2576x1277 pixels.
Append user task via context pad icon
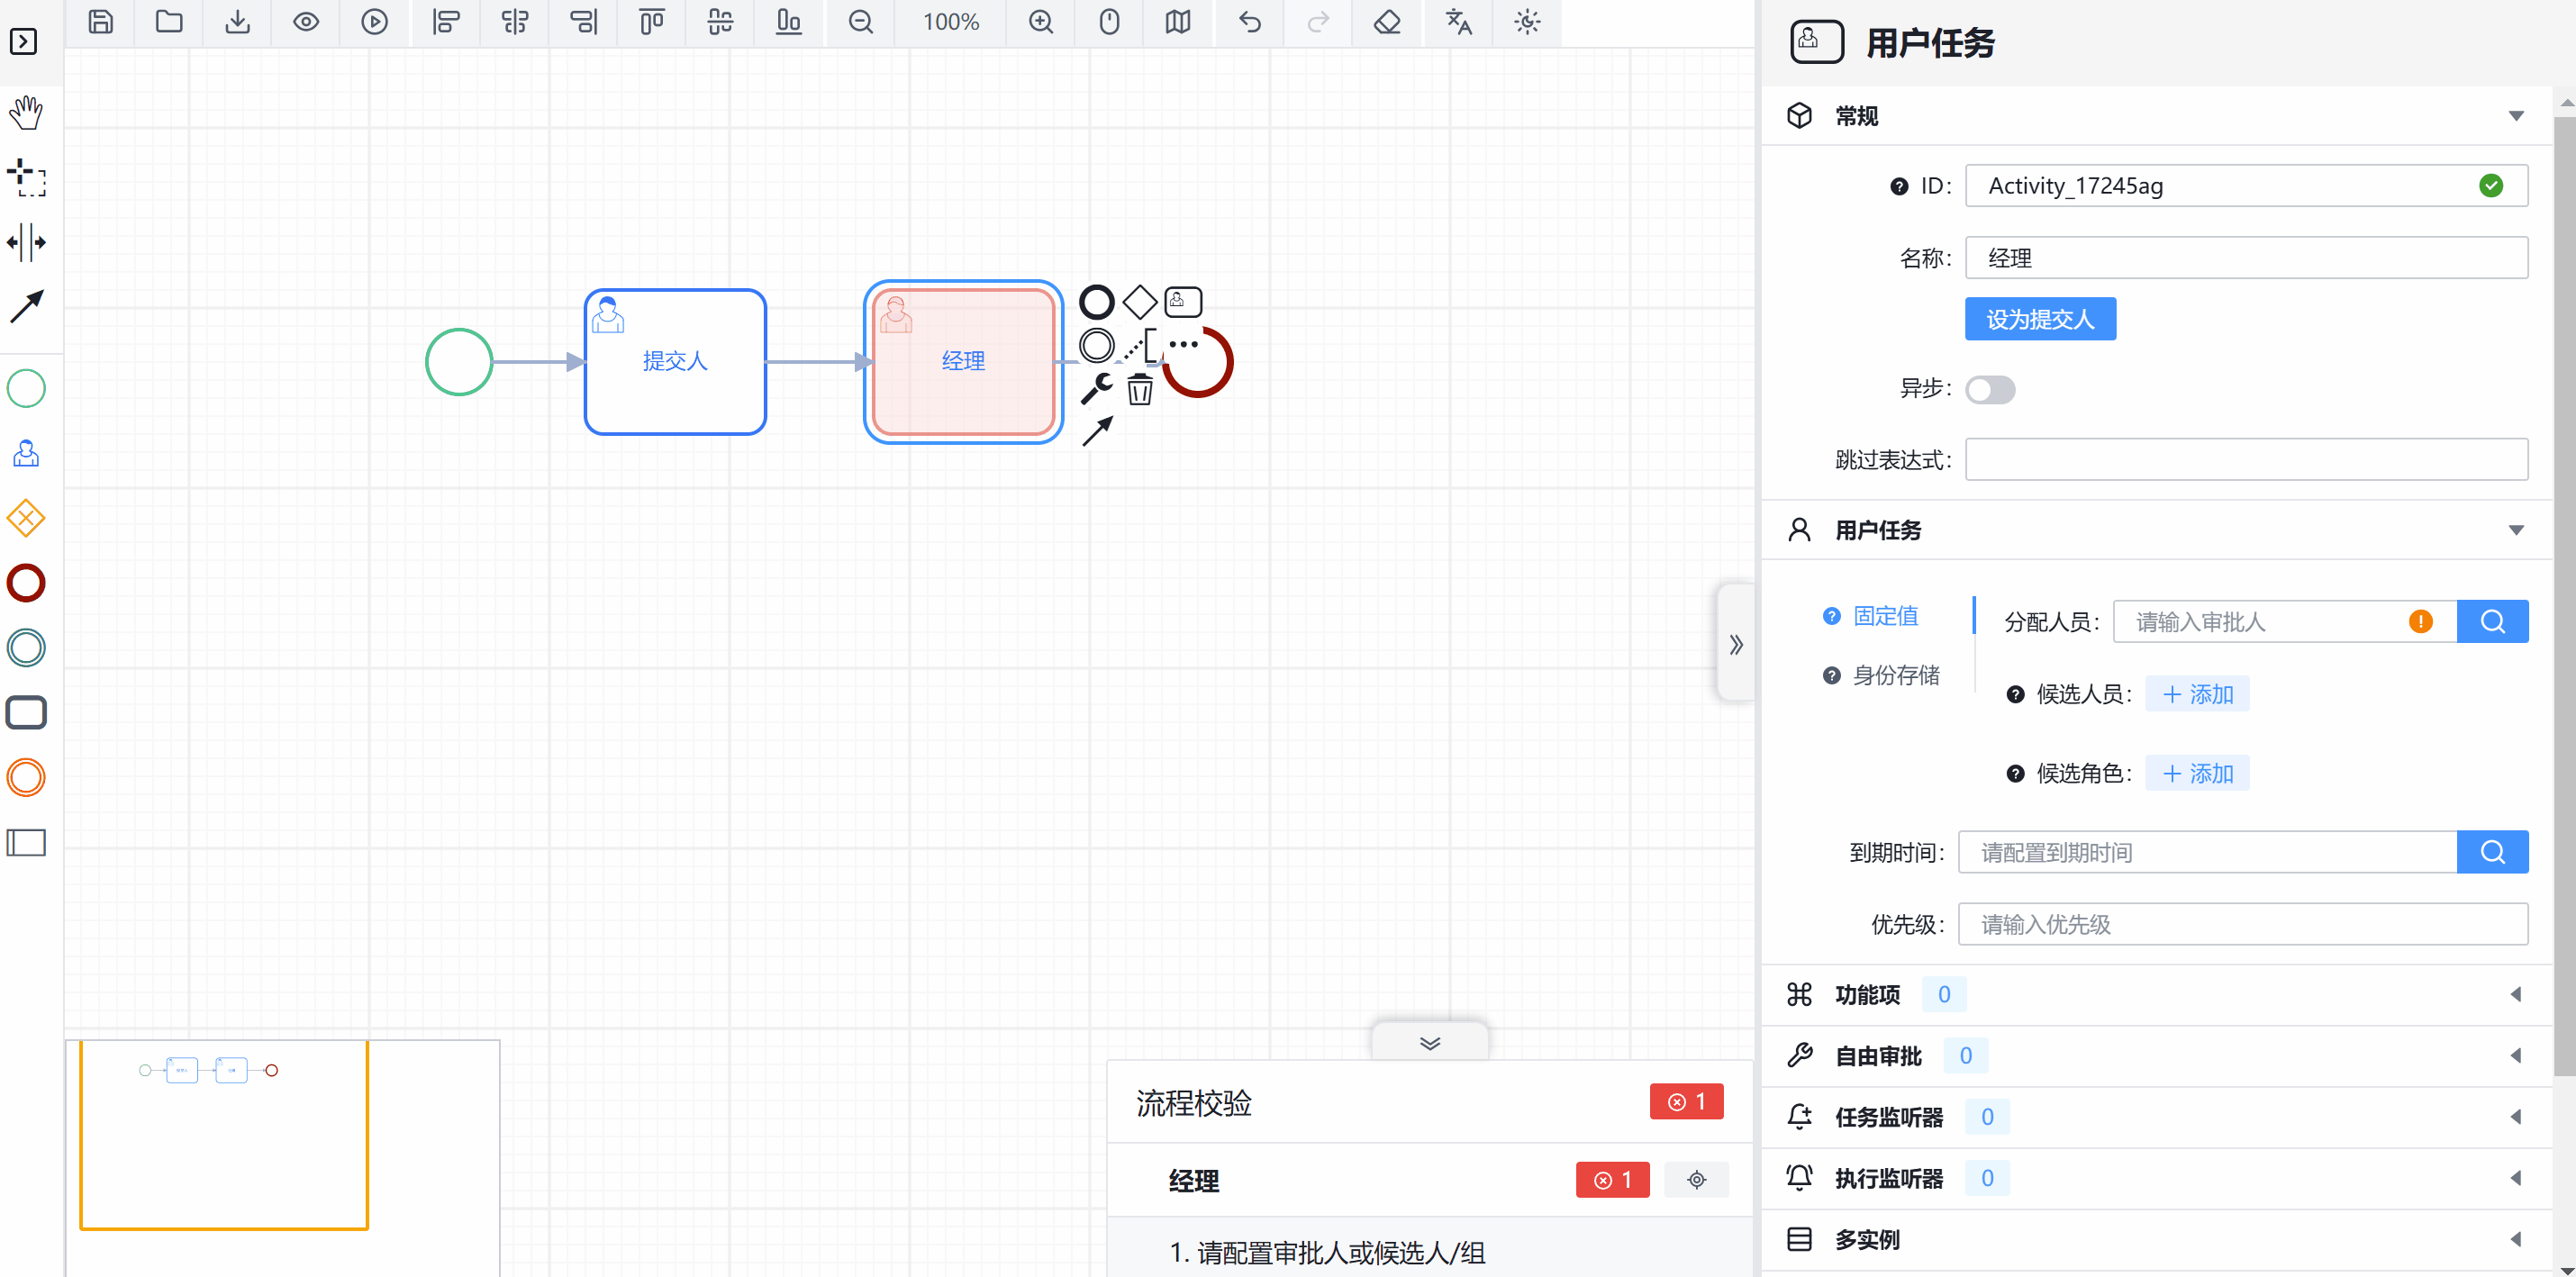point(1183,301)
